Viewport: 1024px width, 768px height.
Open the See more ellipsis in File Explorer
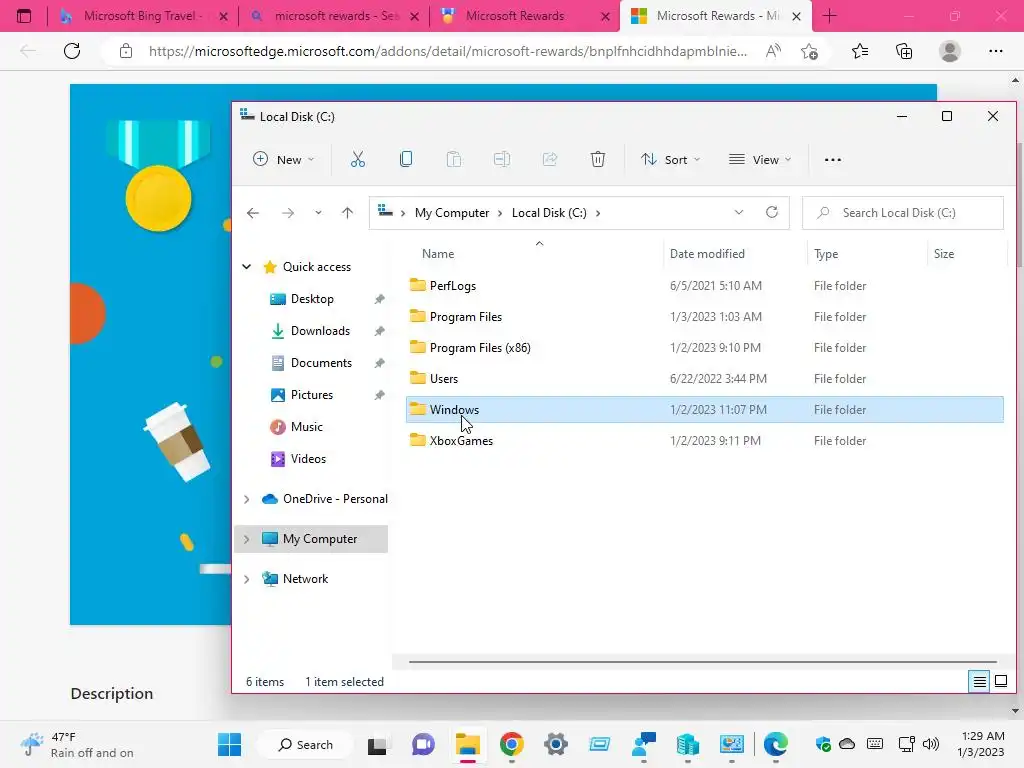coord(833,159)
